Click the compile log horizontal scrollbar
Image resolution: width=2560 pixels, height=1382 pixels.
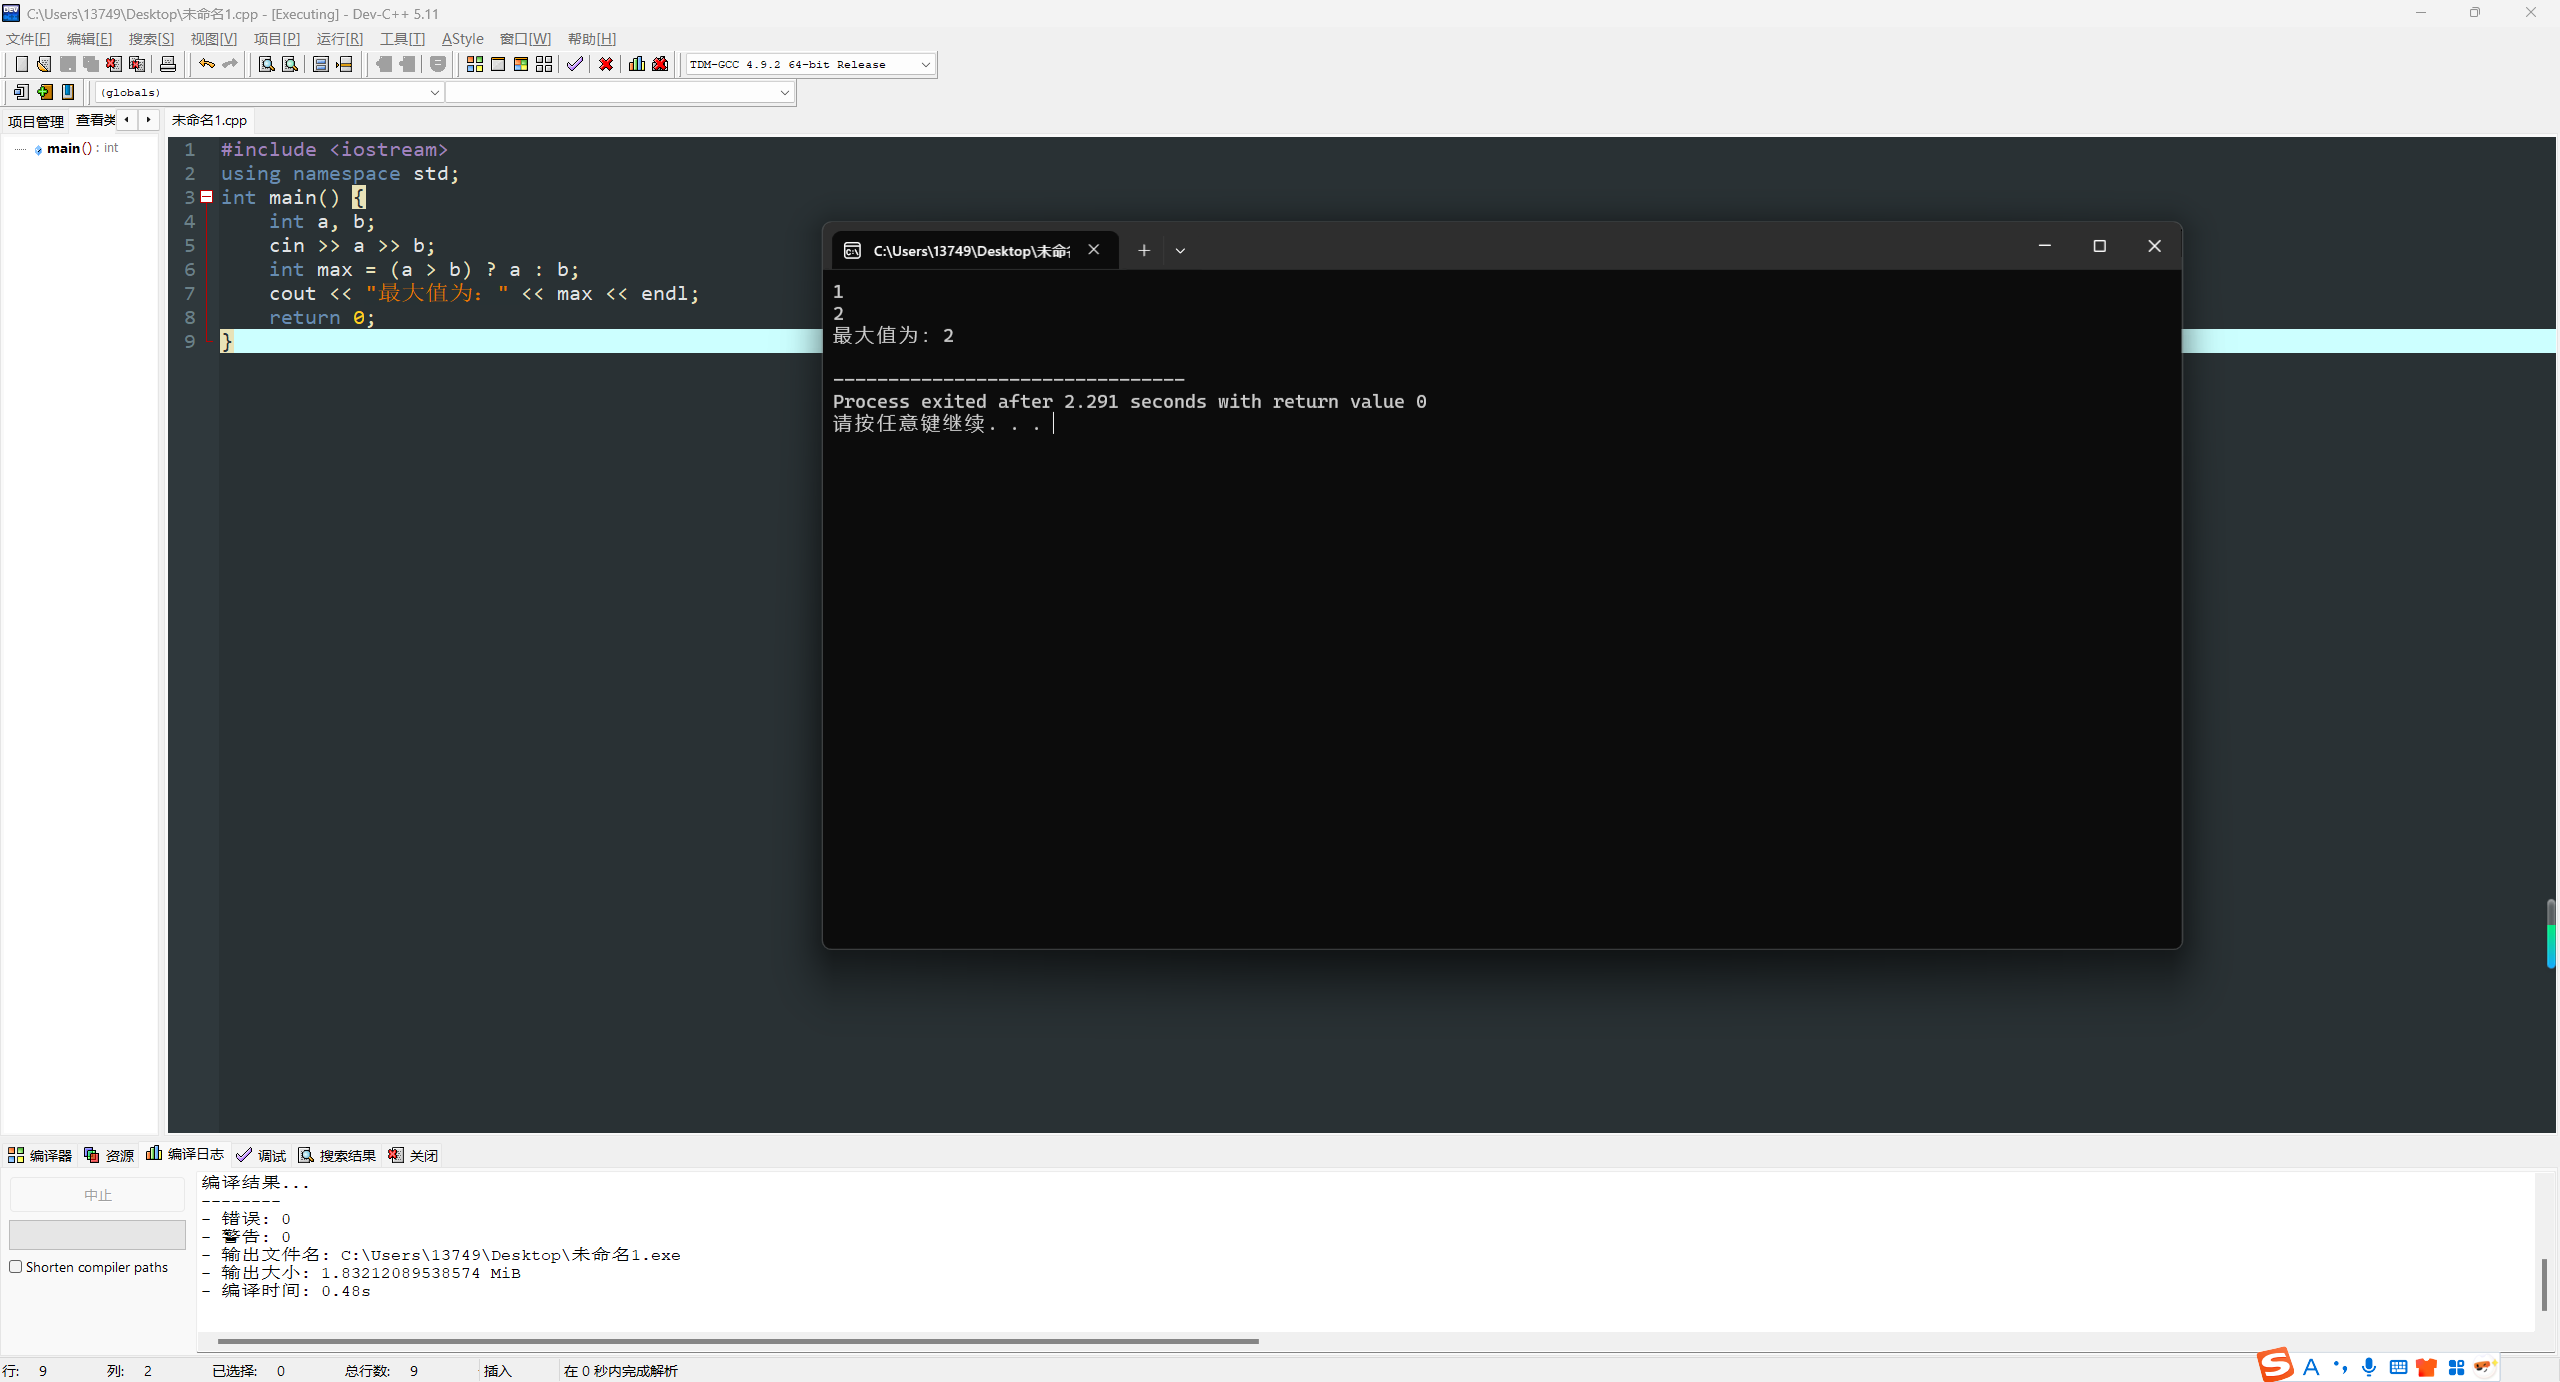(x=737, y=1341)
